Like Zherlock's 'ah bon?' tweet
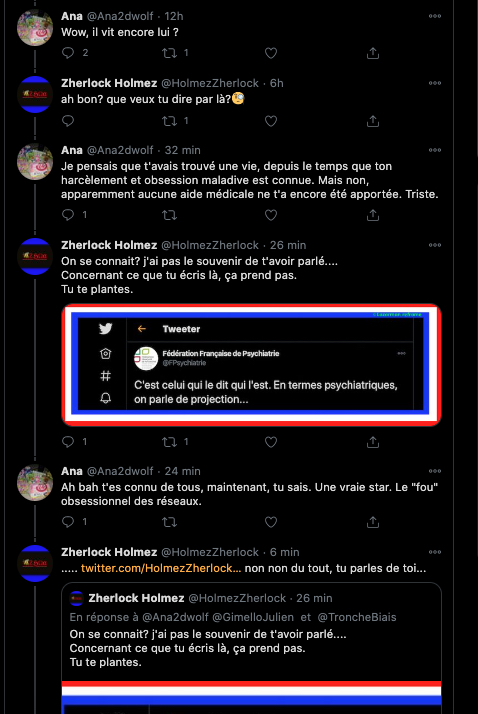Screen dimensions: 478x714 tap(271, 121)
